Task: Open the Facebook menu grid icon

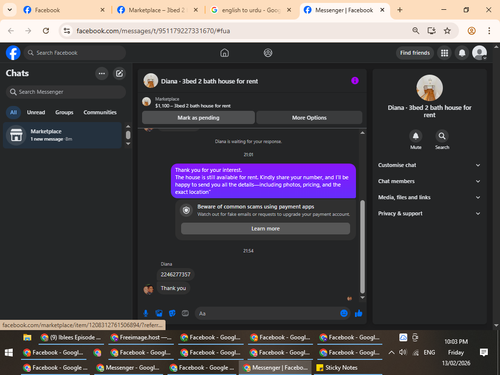Action: pyautogui.click(x=444, y=53)
